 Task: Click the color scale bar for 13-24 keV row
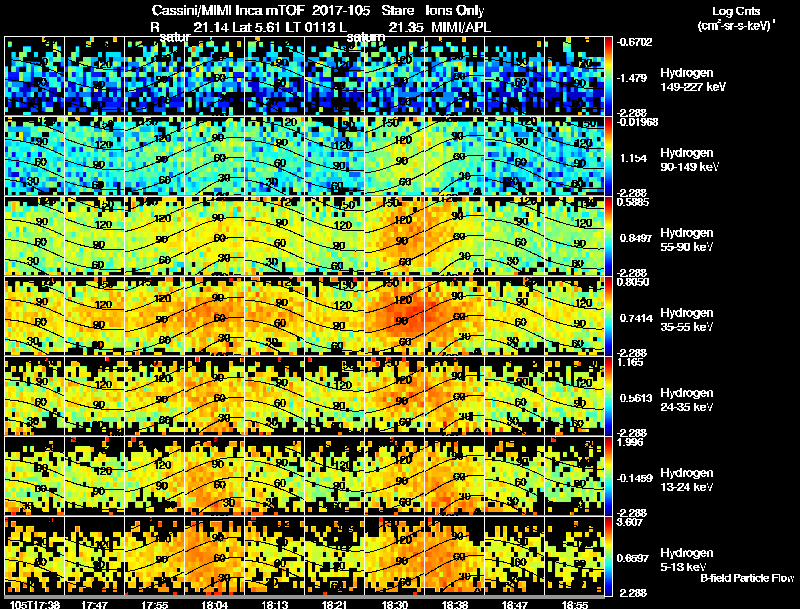608,476
